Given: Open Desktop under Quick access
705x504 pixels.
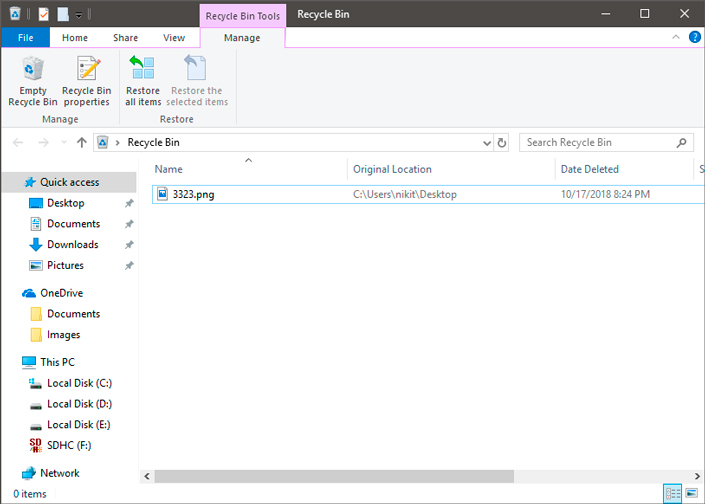Looking at the screenshot, I should [x=66, y=203].
